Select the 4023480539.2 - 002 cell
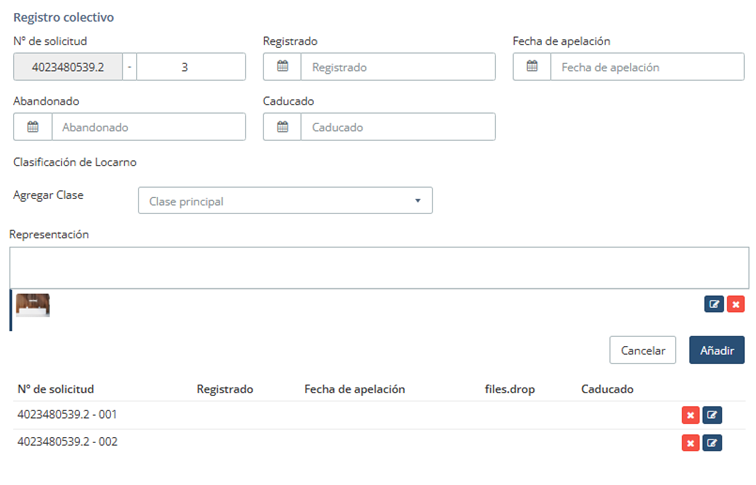Image resolution: width=756 pixels, height=485 pixels. [68, 442]
